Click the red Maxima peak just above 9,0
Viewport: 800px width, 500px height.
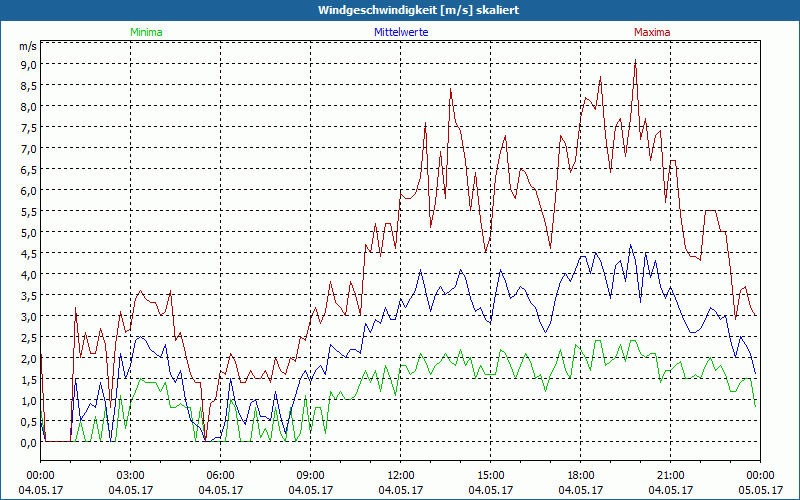pyautogui.click(x=635, y=60)
